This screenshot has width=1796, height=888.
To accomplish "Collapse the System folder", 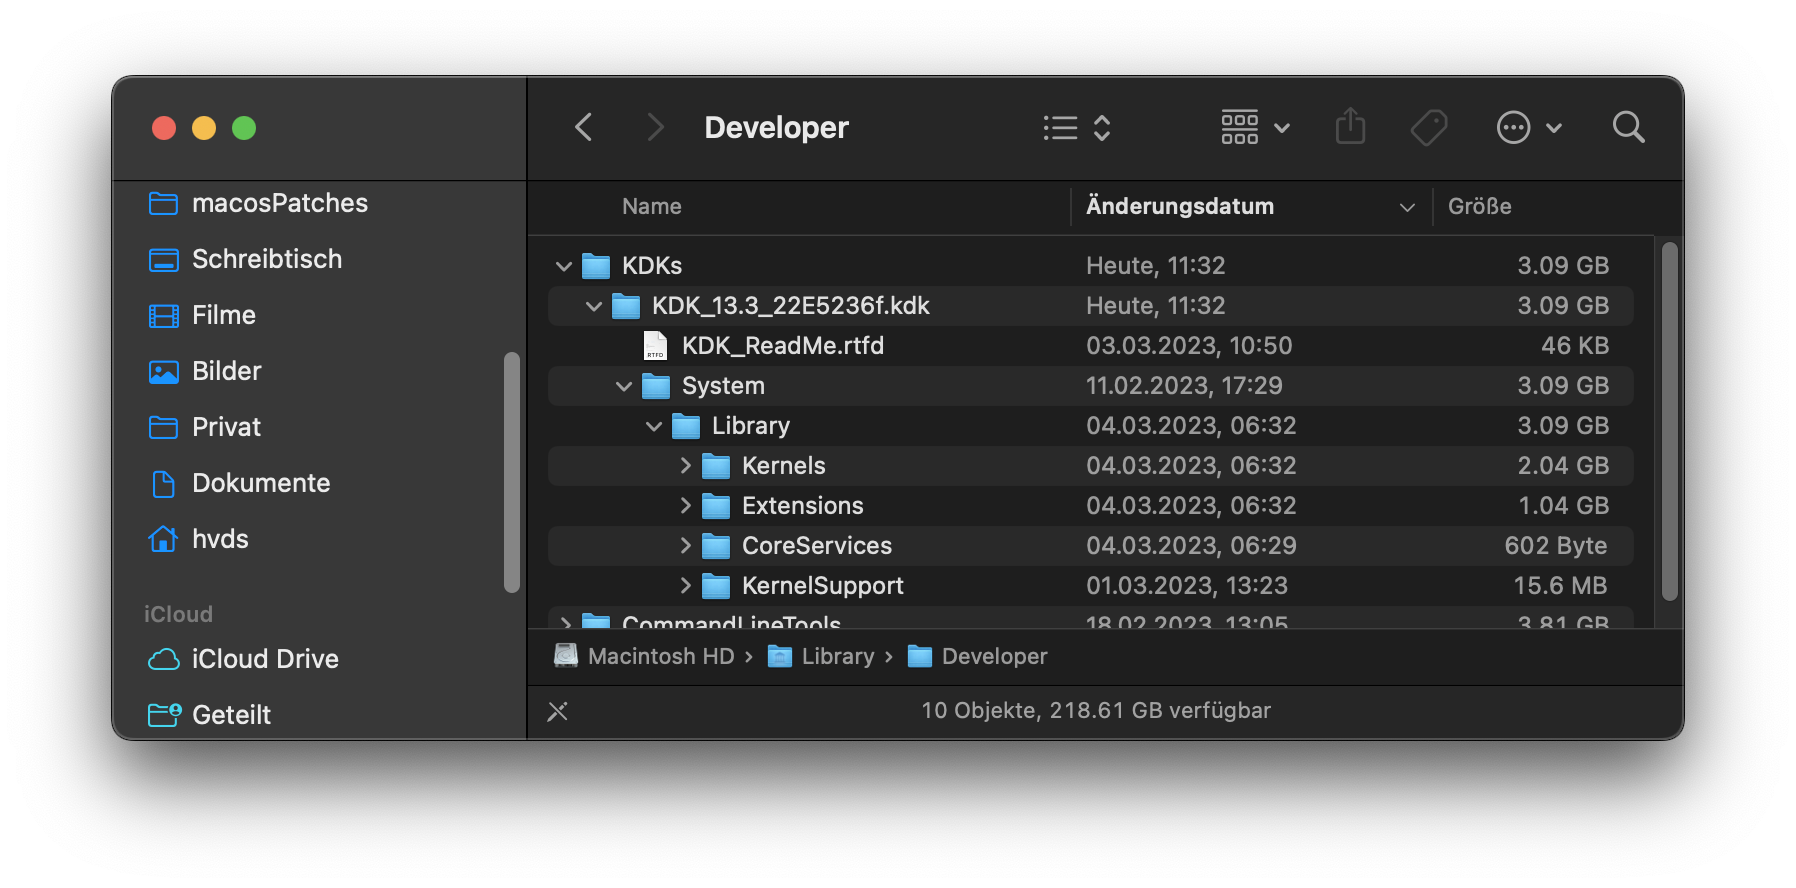I will tap(624, 386).
